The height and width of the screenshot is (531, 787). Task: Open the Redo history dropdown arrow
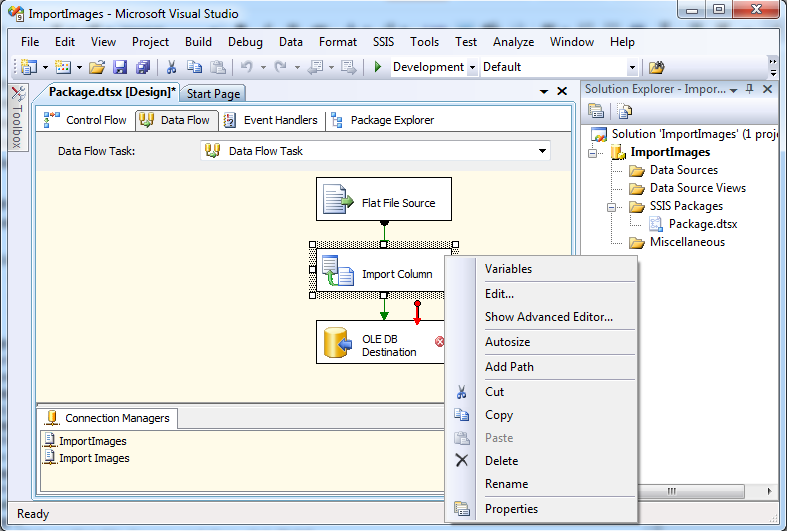coord(297,67)
